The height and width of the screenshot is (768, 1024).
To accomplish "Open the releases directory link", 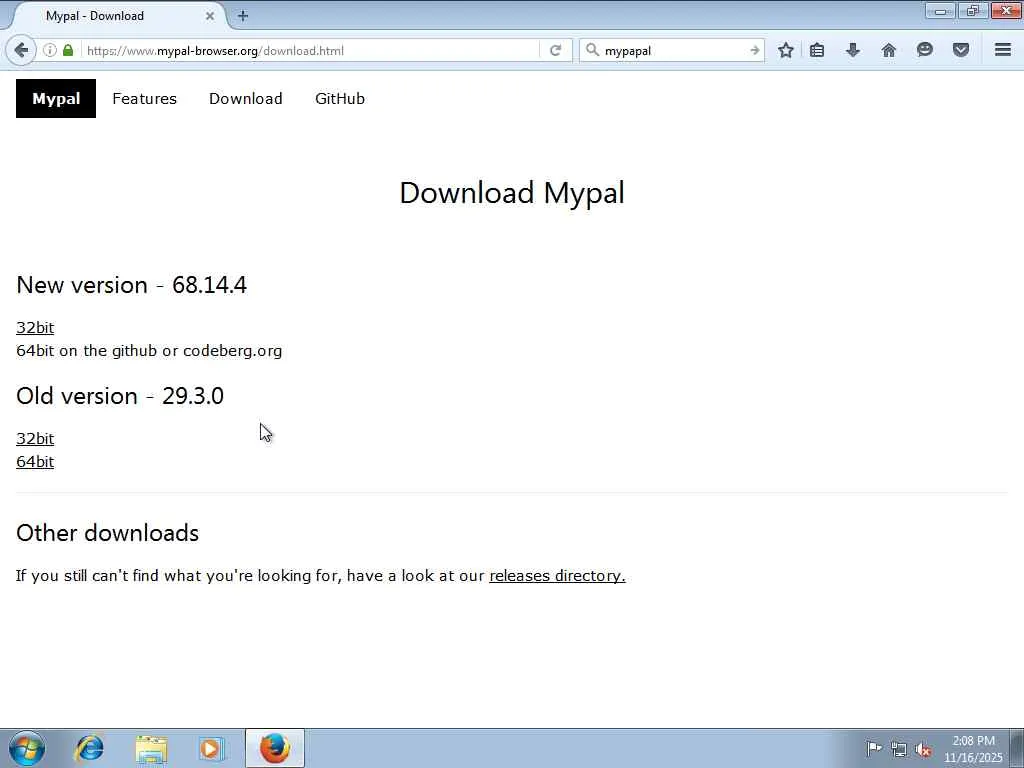I will point(557,575).
